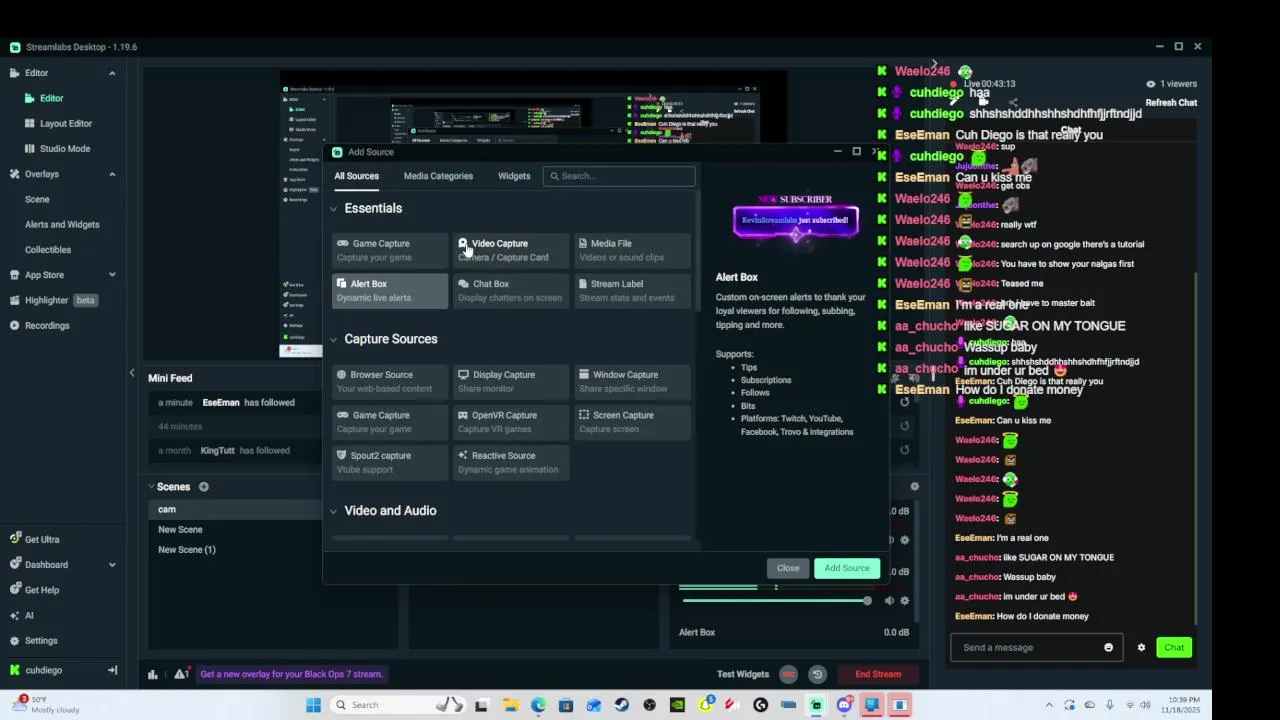
Task: Collapse the Editor sidebar group
Action: [x=112, y=73]
